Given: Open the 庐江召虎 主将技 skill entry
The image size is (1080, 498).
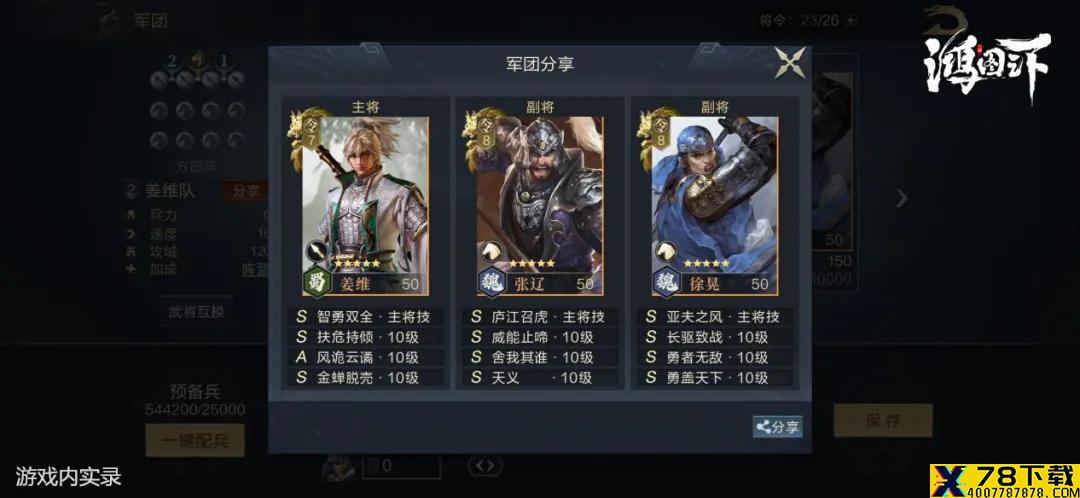Looking at the screenshot, I should point(539,317).
